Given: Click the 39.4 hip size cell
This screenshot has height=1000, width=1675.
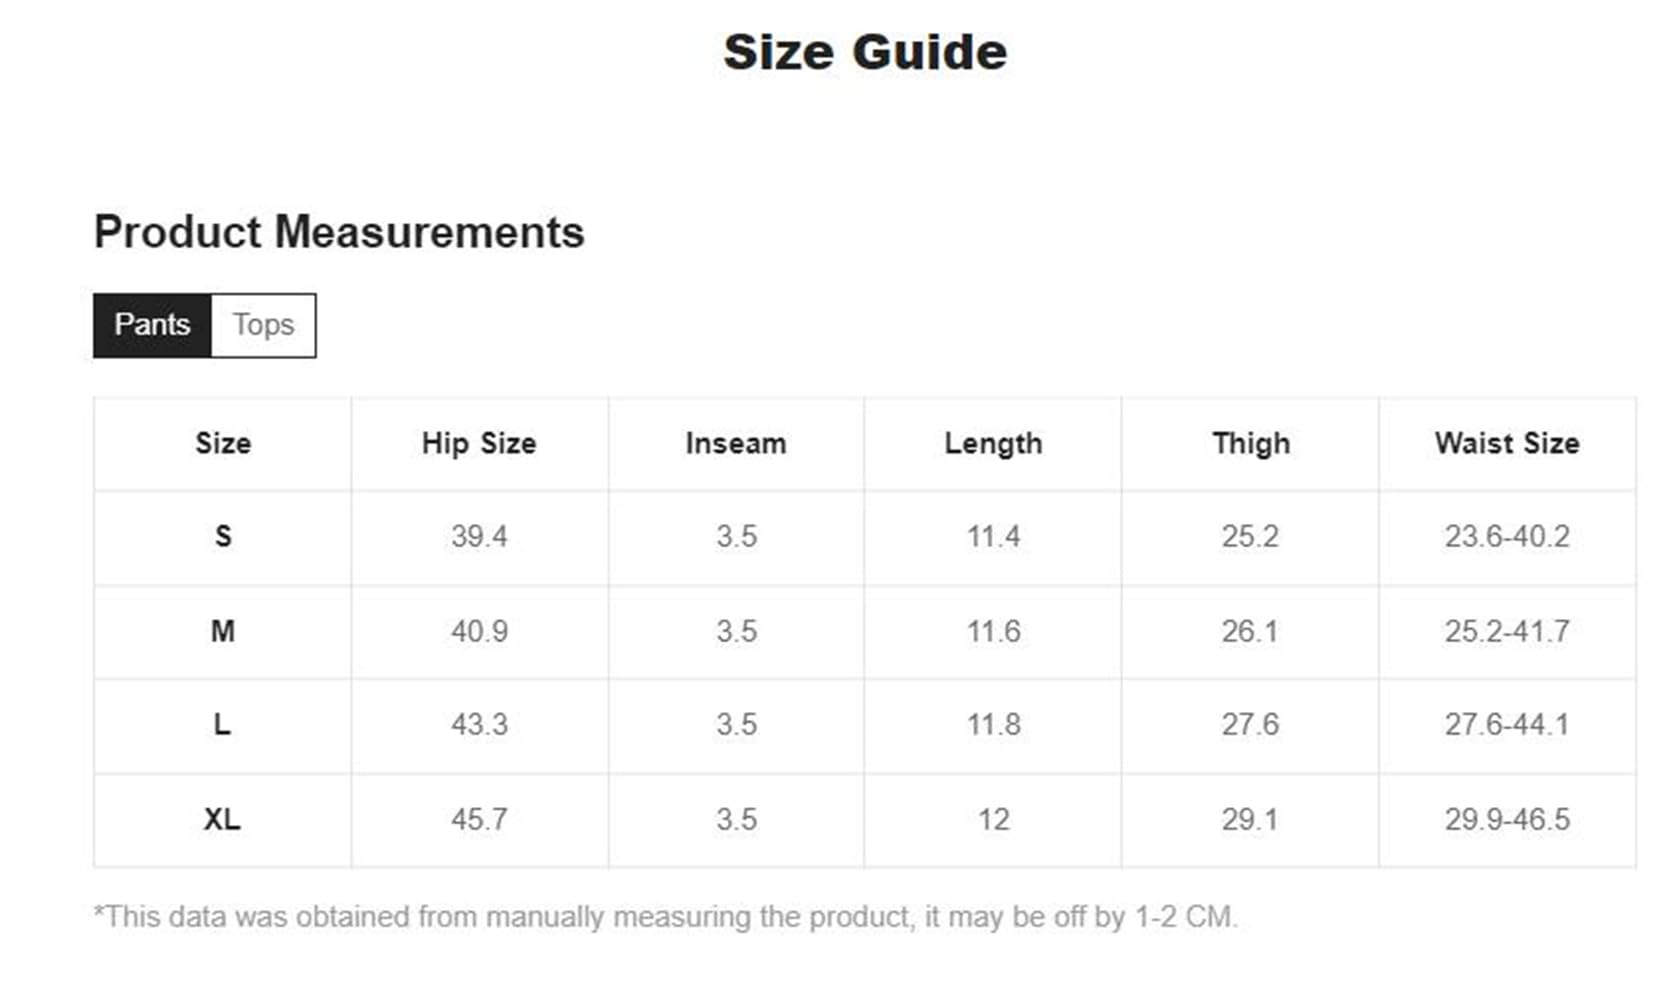Looking at the screenshot, I should [x=479, y=537].
